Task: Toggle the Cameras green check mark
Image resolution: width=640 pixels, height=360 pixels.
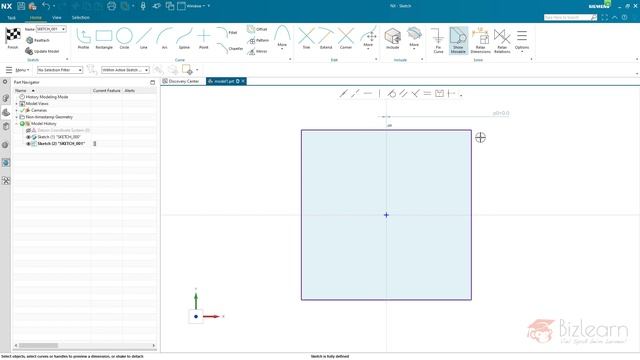Action: (22, 110)
